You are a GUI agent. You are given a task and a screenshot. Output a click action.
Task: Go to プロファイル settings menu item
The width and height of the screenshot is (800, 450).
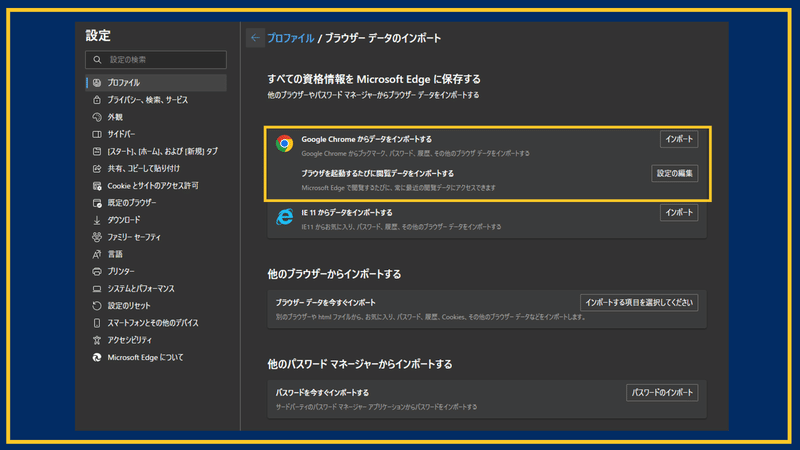156,83
